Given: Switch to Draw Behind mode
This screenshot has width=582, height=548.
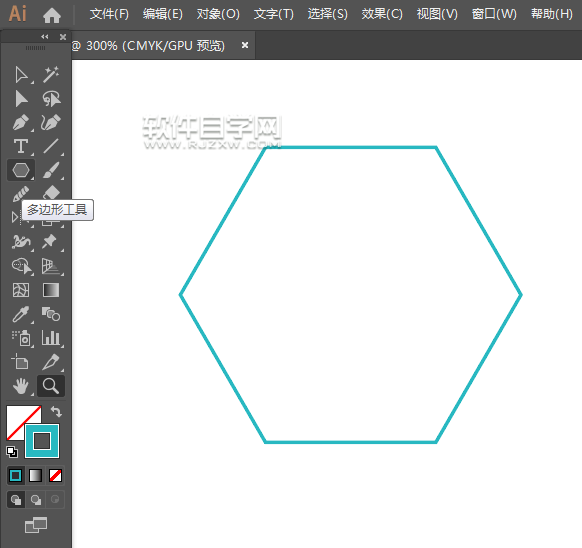Looking at the screenshot, I should (36, 500).
